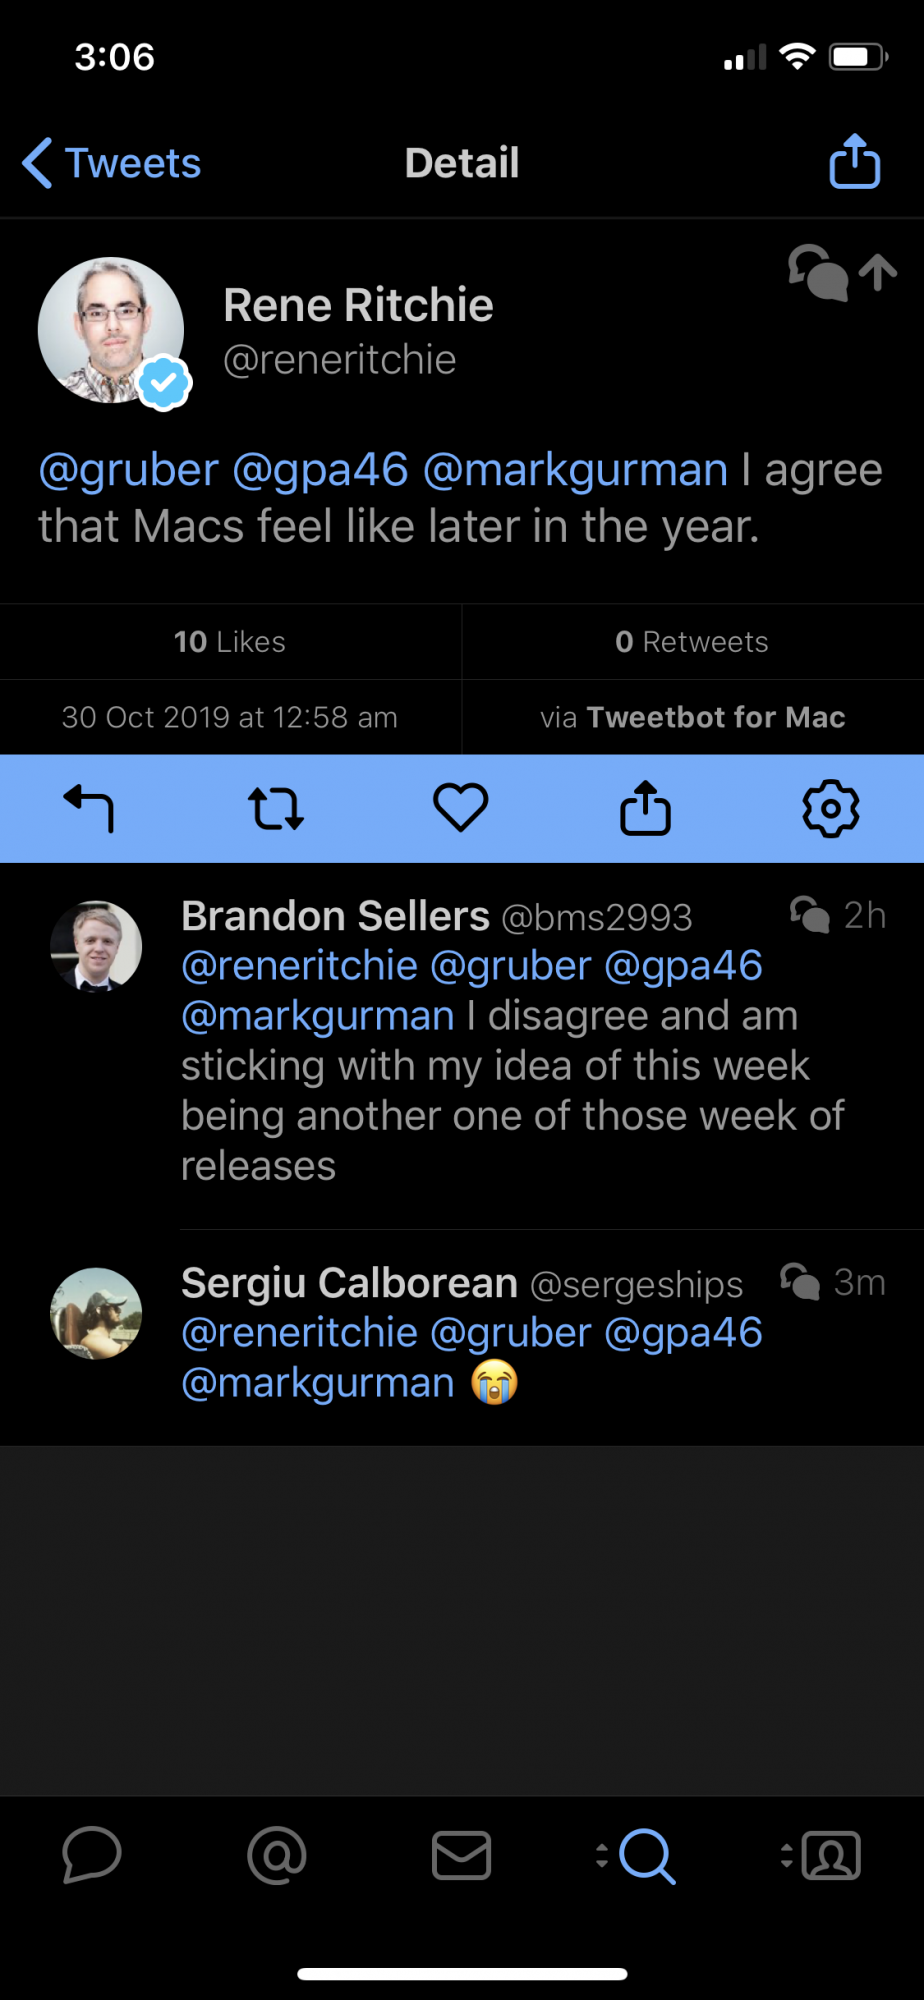Like the tweet with heart icon

click(460, 808)
